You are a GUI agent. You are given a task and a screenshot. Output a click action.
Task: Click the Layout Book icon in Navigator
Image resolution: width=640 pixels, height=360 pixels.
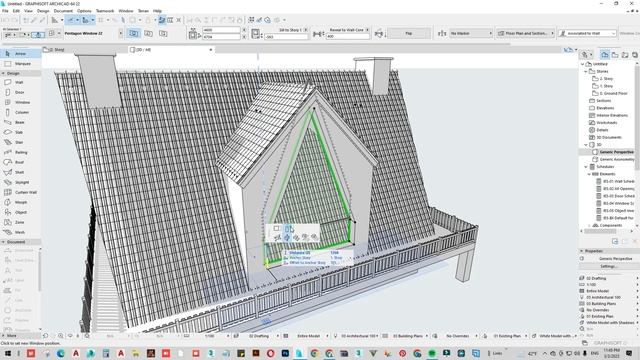624,55
